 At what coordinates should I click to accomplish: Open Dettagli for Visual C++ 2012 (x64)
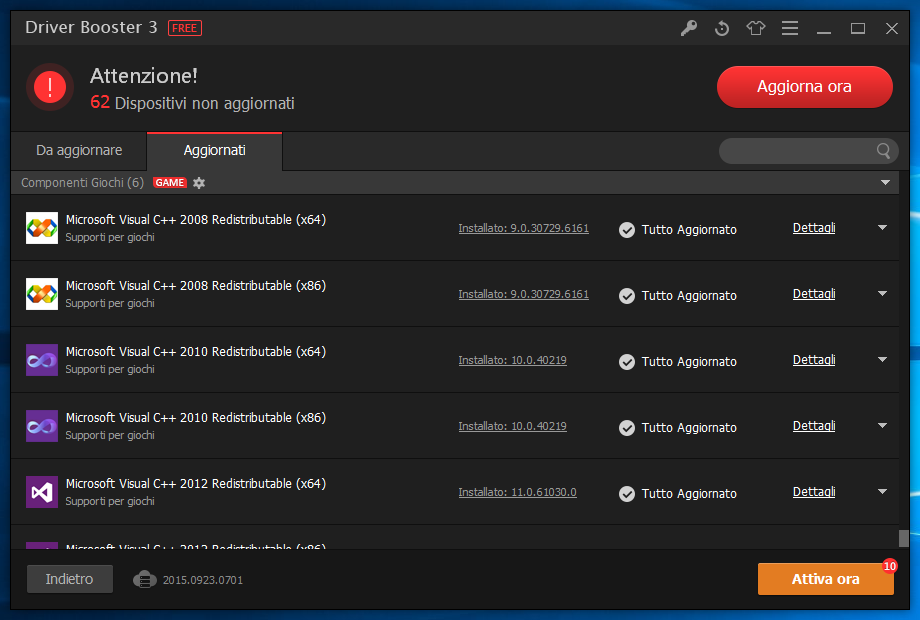pyautogui.click(x=814, y=492)
